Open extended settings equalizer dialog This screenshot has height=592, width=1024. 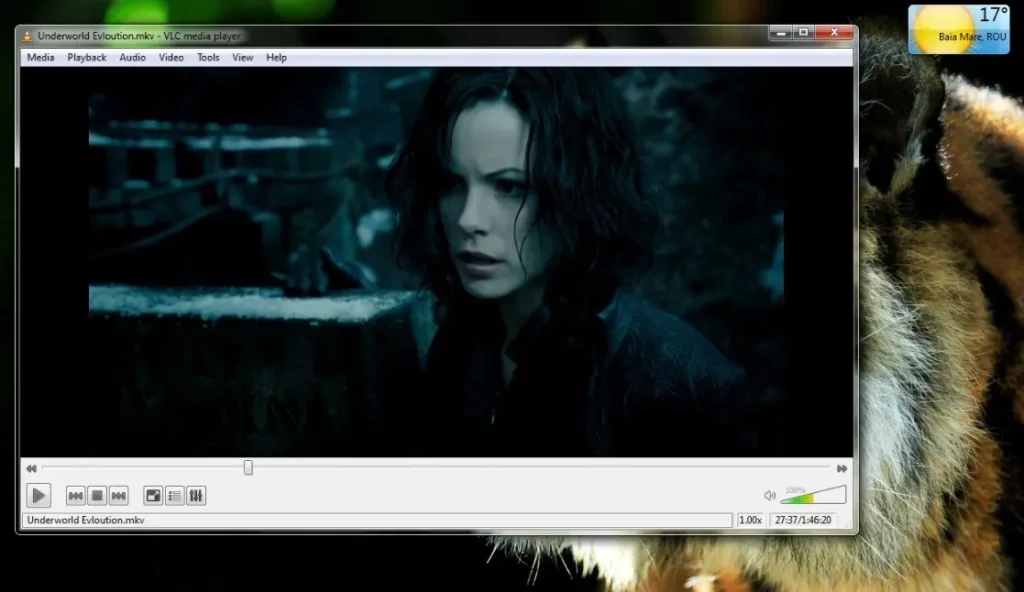tap(196, 496)
